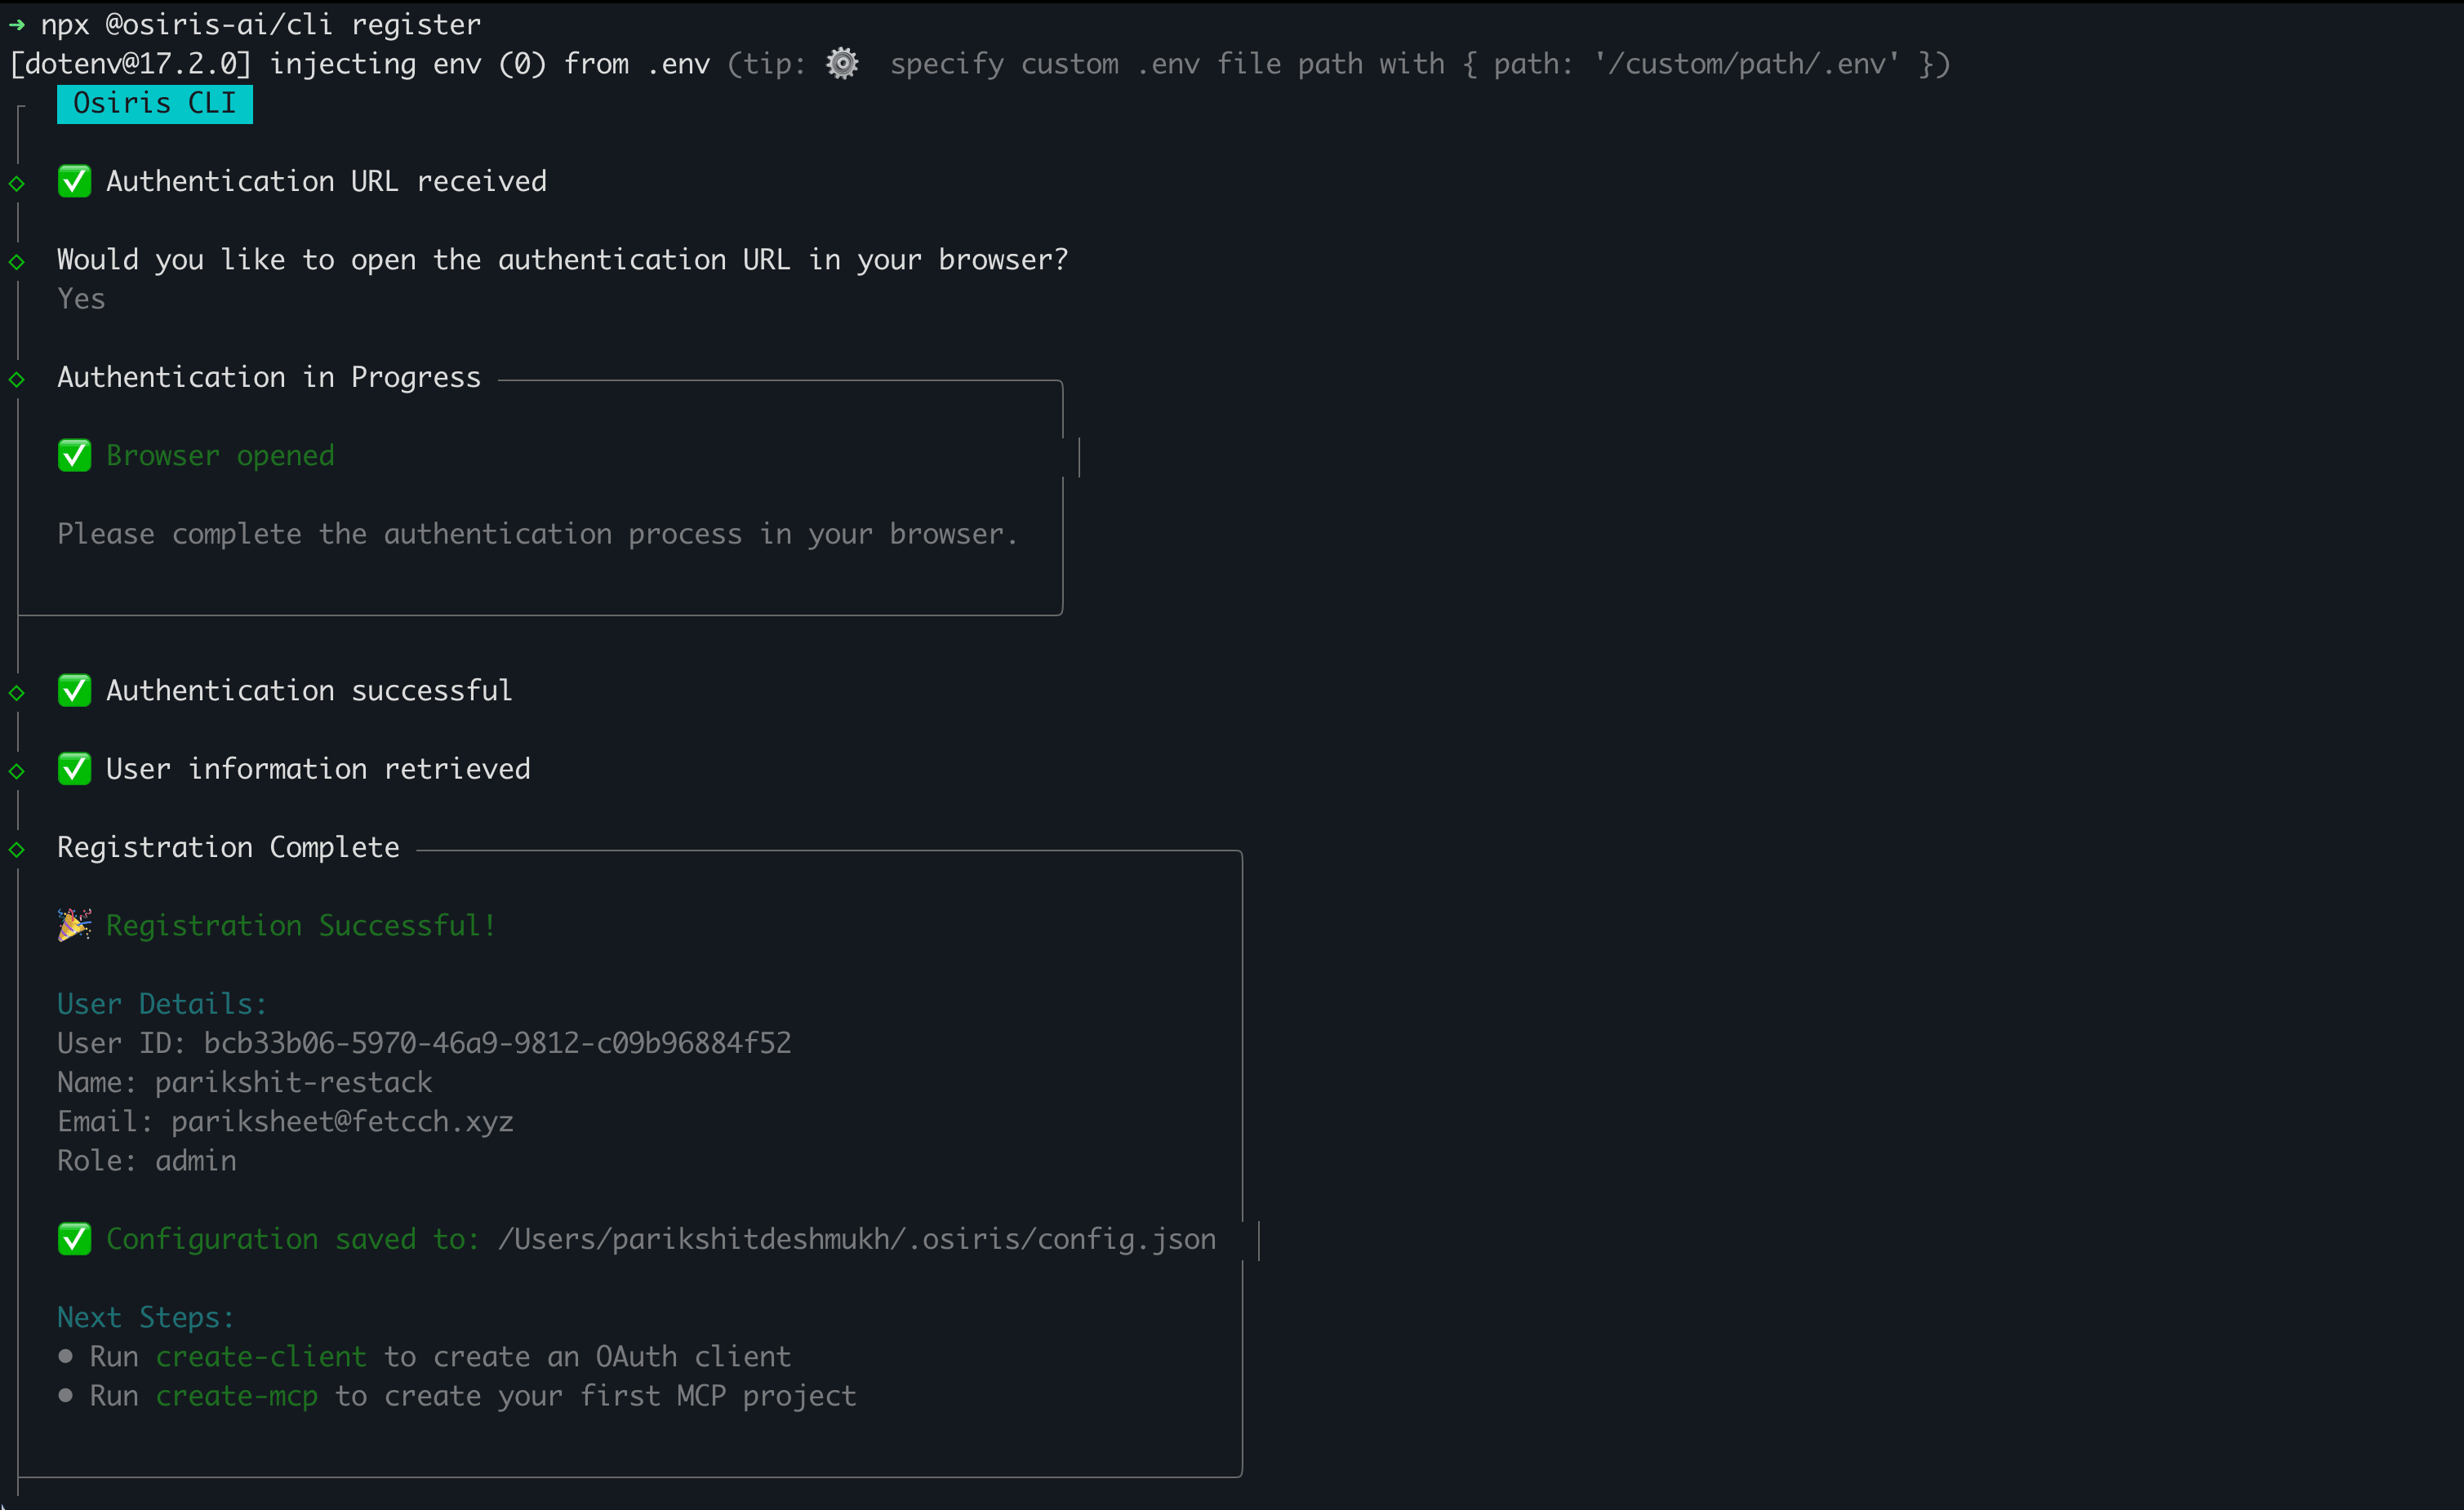The width and height of the screenshot is (2464, 1510).
Task: Click the diamond marker beside Registration Complete
Action: 17,849
